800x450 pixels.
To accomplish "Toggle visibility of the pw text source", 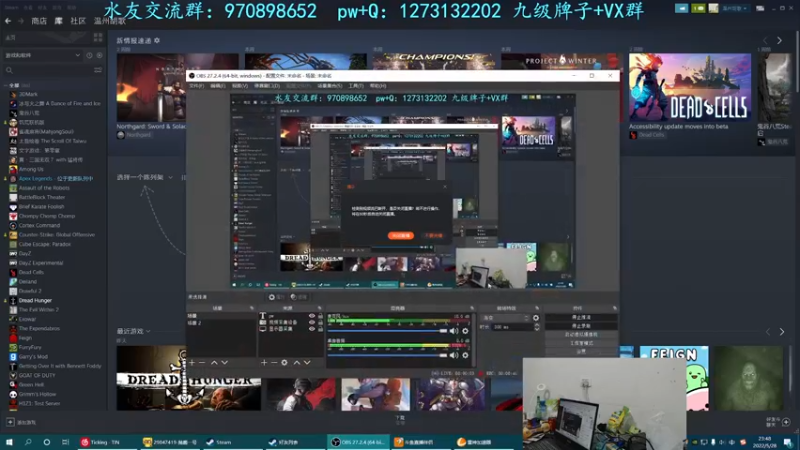I will pyautogui.click(x=312, y=316).
